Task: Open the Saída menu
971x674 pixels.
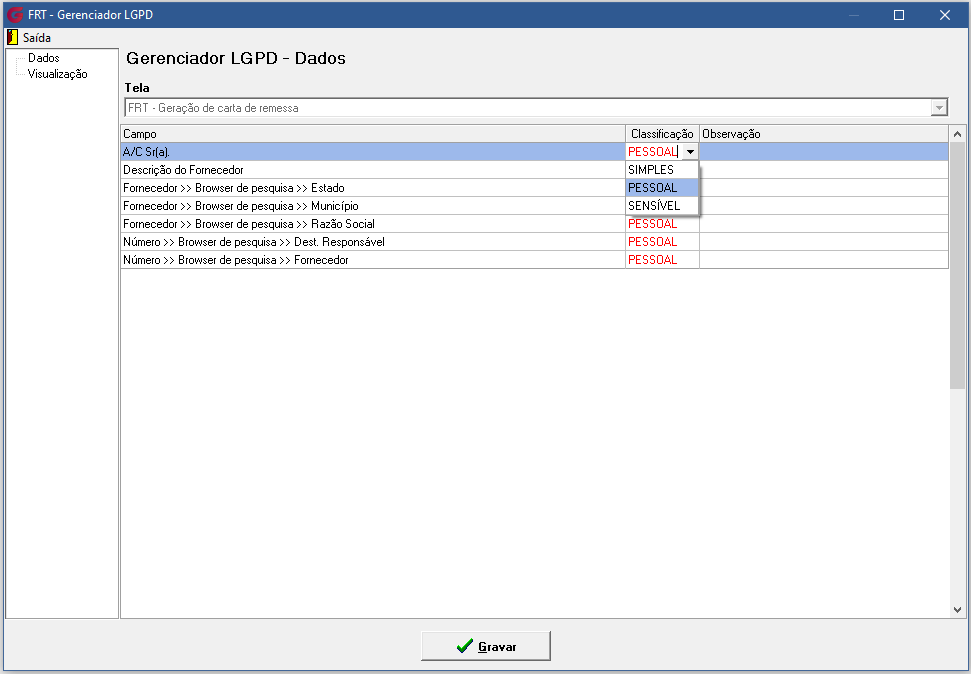Action: pyautogui.click(x=37, y=38)
